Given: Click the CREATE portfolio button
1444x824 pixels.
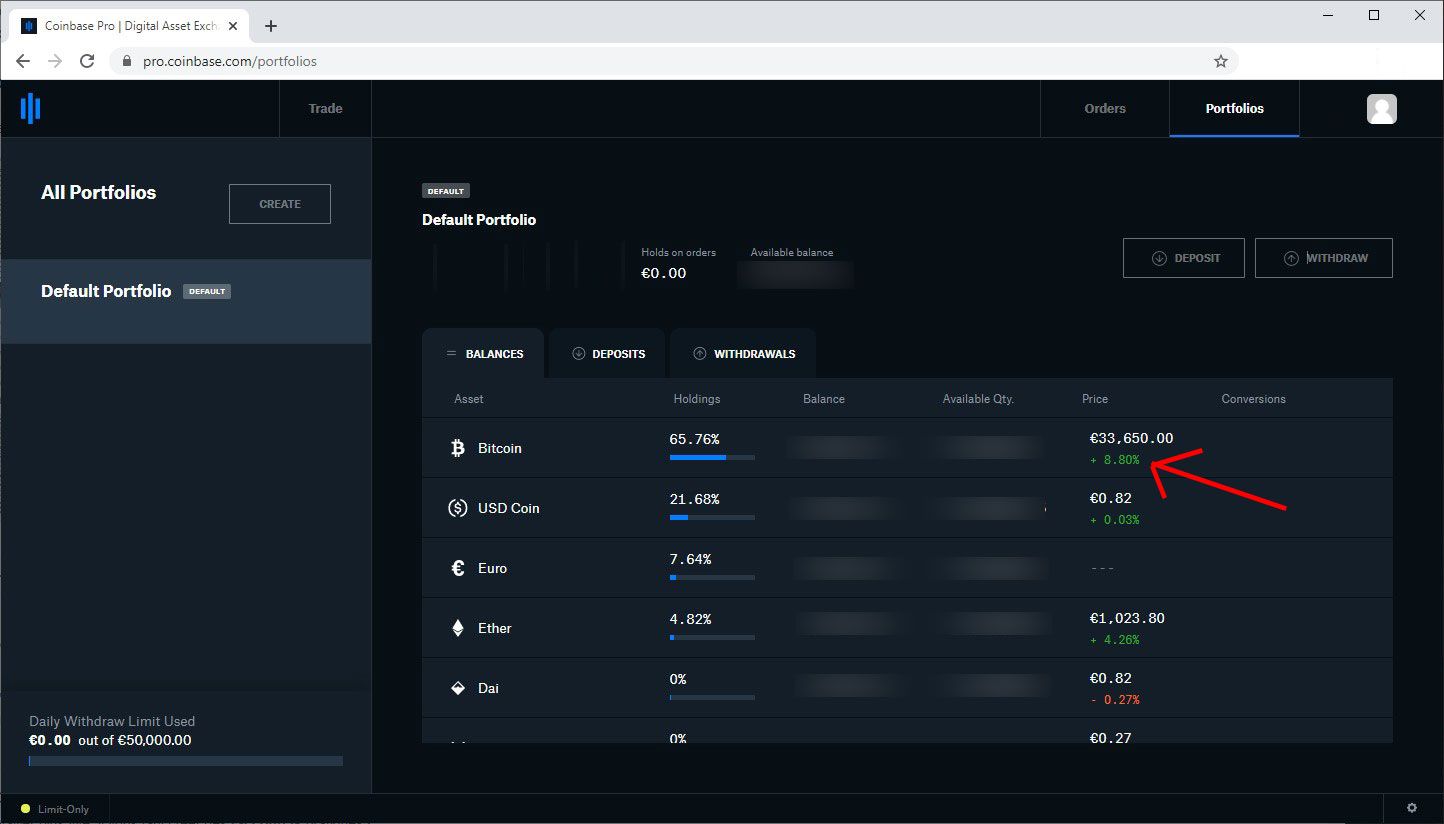Looking at the screenshot, I should coord(279,203).
